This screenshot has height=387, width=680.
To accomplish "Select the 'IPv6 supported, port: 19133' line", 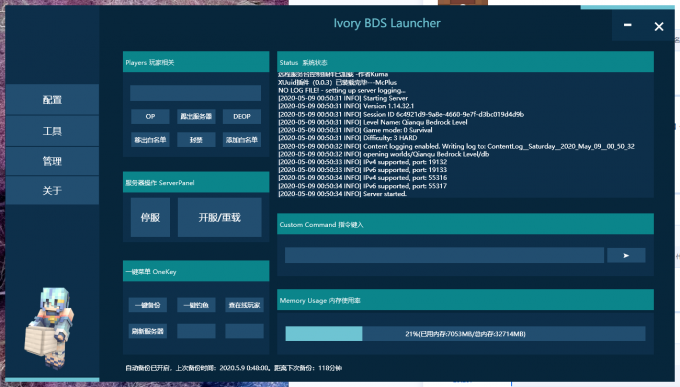I will [363, 170].
